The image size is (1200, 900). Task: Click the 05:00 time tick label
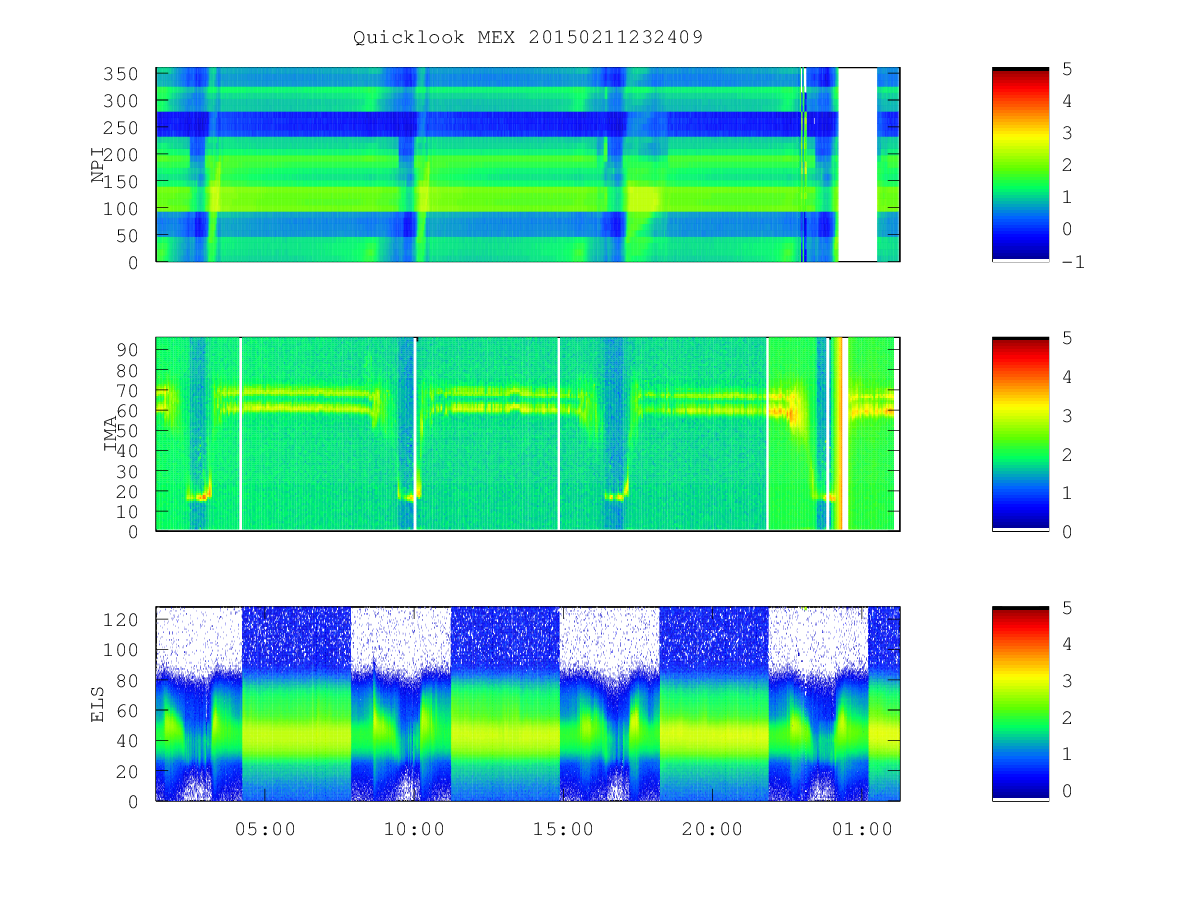[x=265, y=829]
